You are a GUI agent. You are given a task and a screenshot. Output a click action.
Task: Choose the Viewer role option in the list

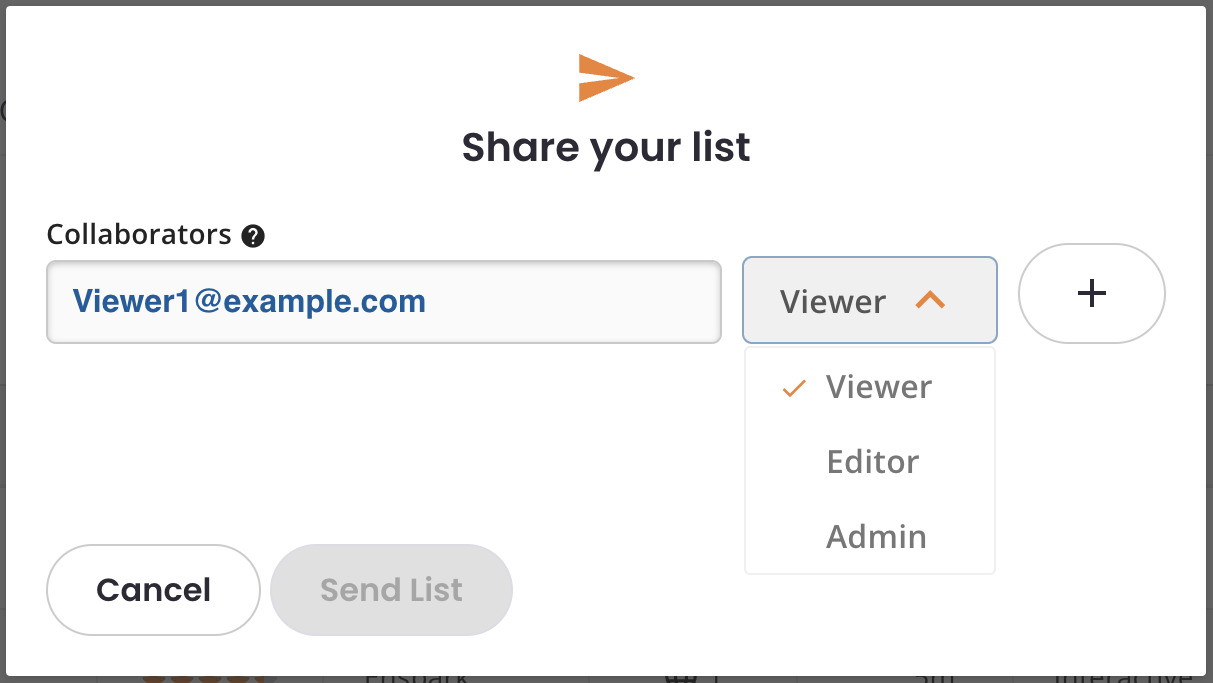pyautogui.click(x=870, y=387)
